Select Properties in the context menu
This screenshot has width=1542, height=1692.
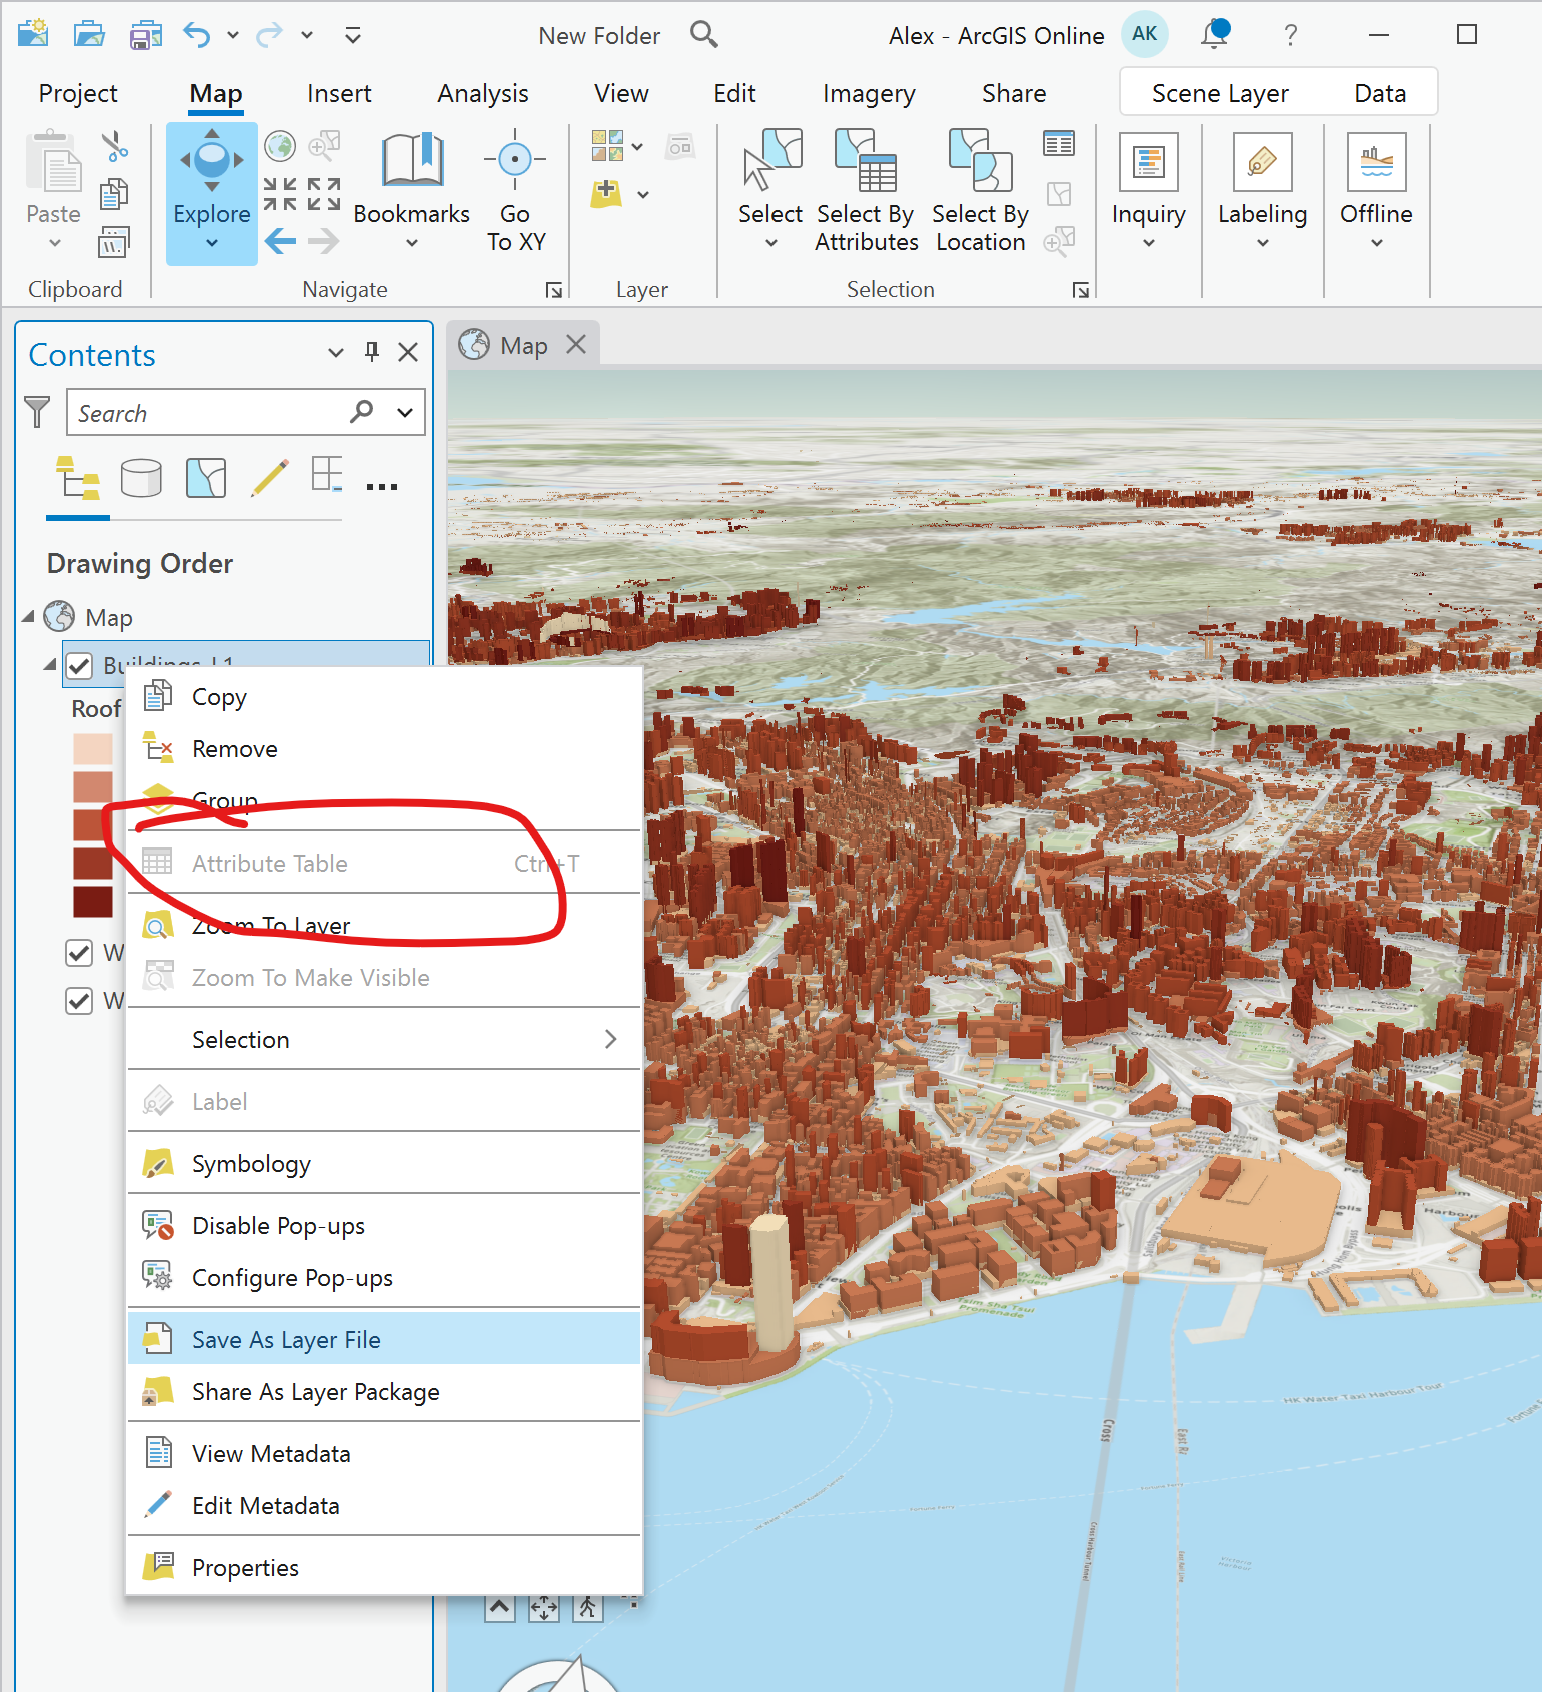click(245, 1568)
